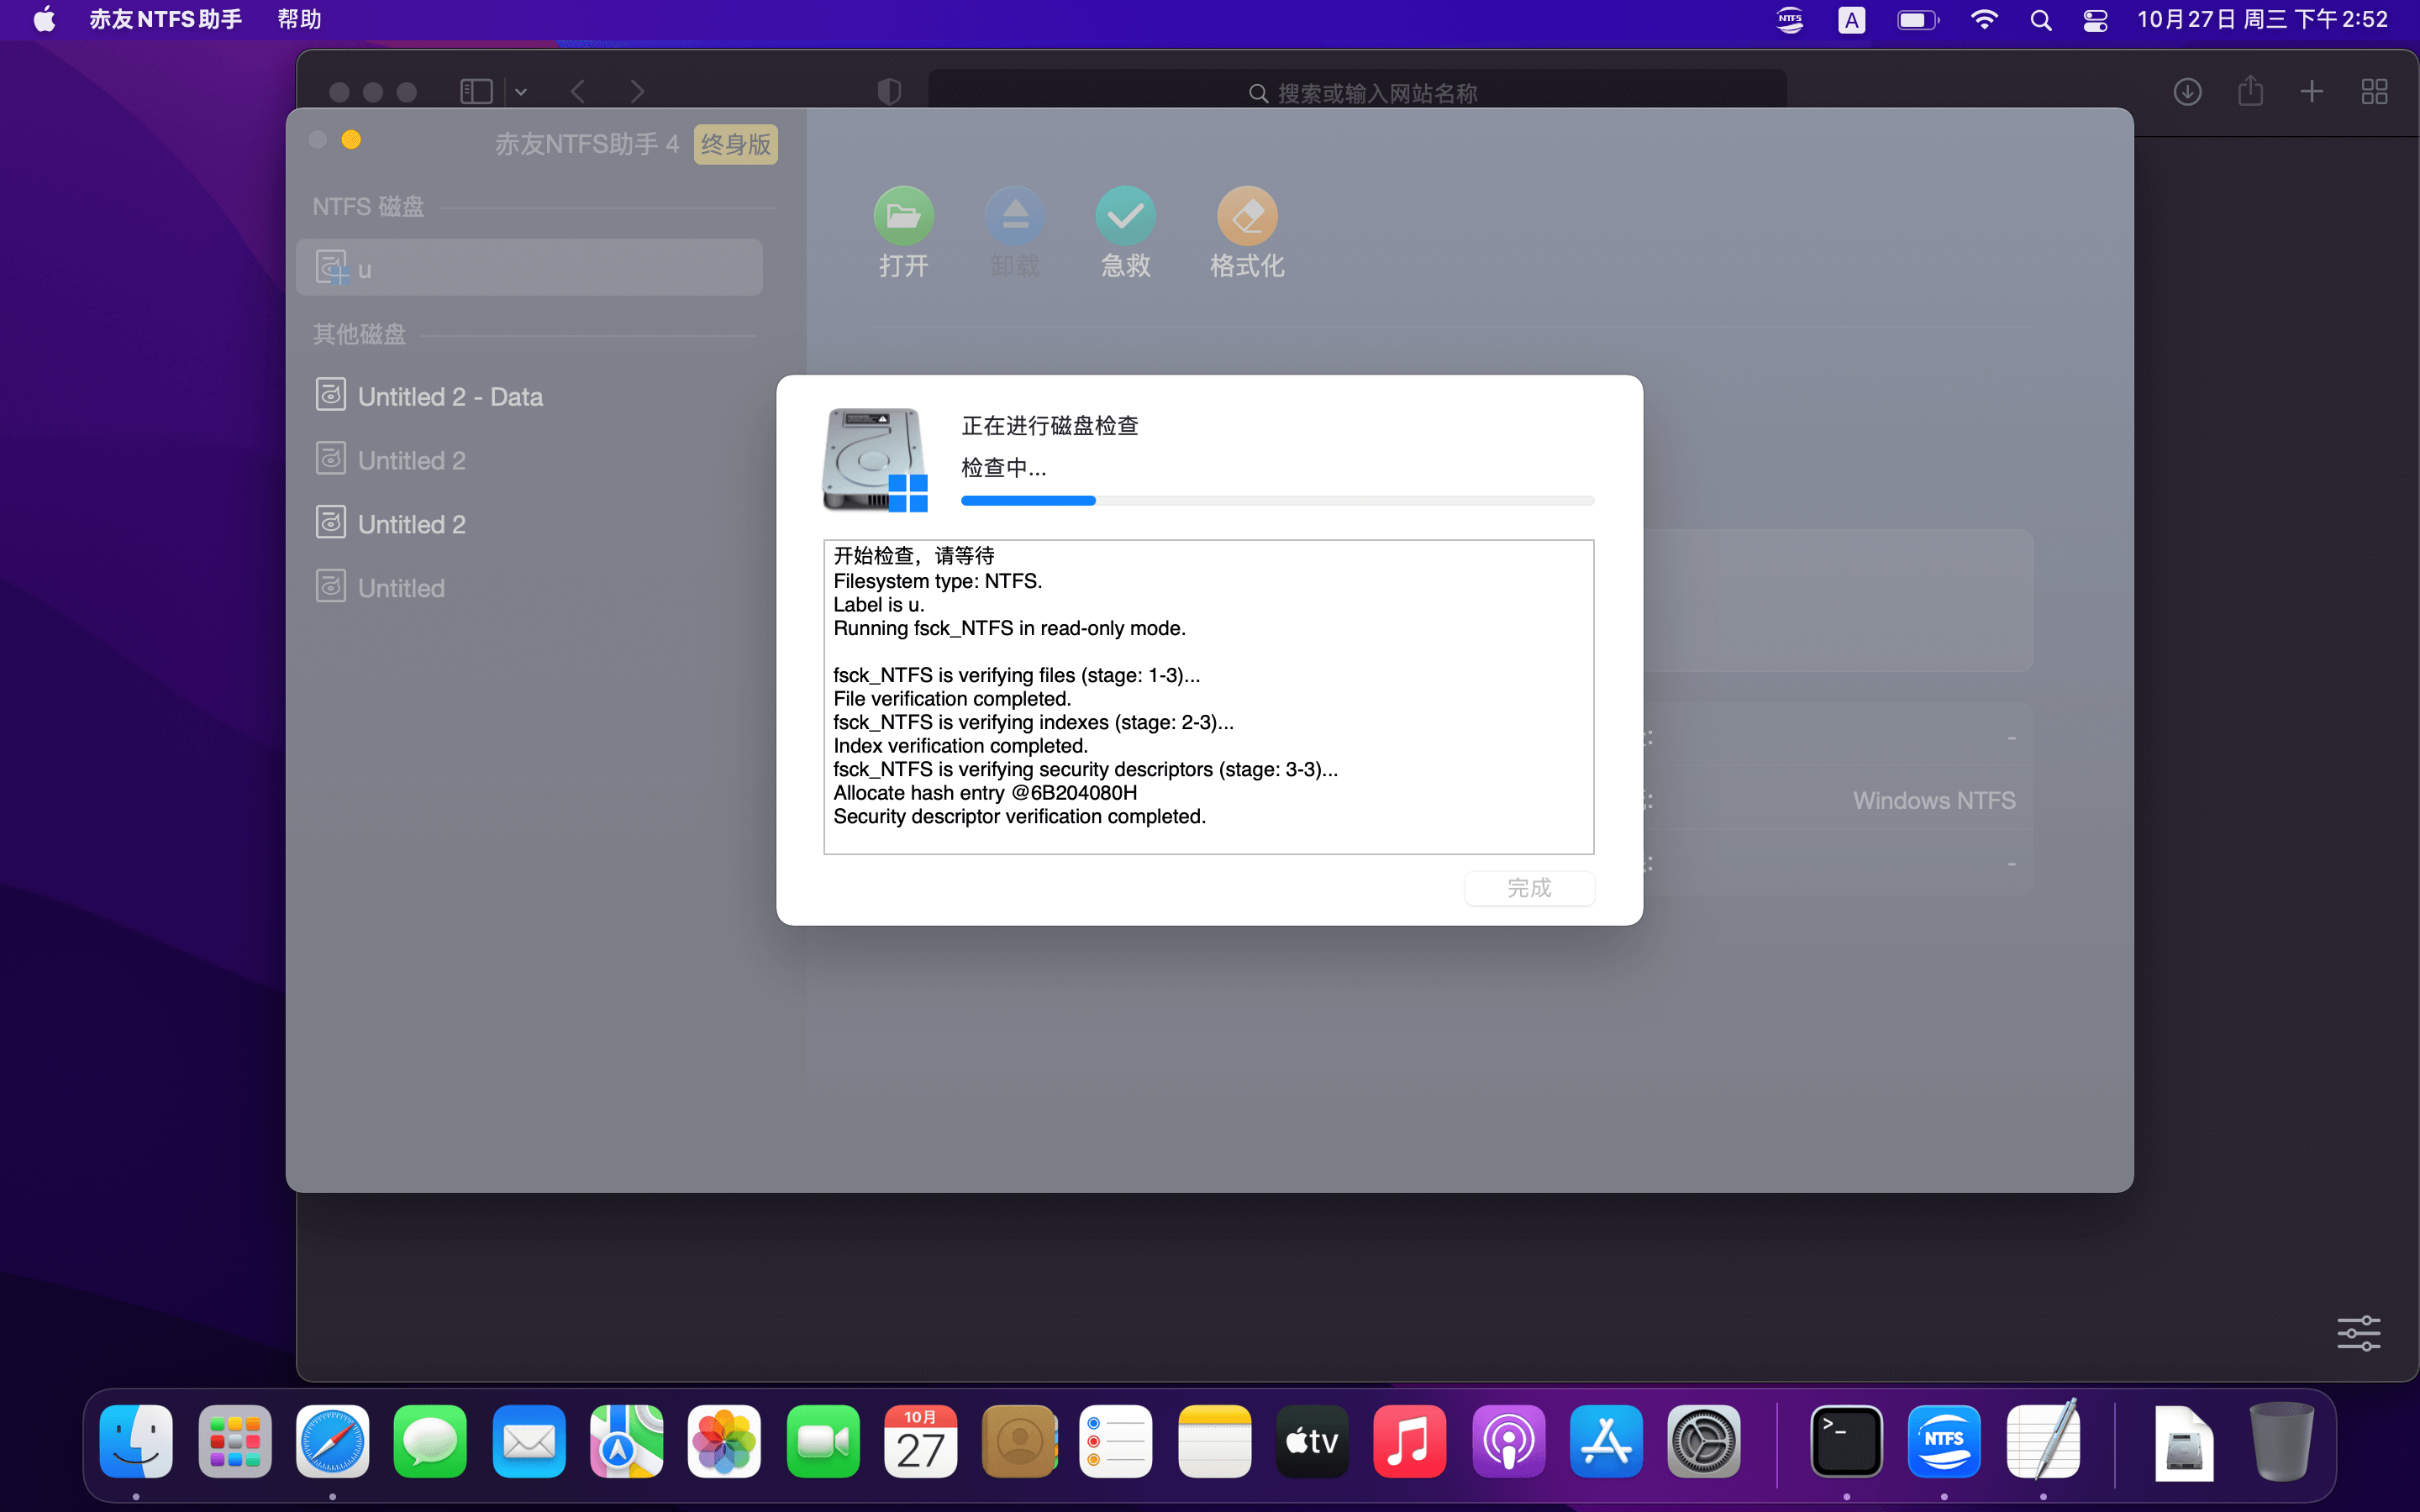This screenshot has height=1512, width=2420.
Task: Click Safari forward arrow
Action: pyautogui.click(x=638, y=92)
